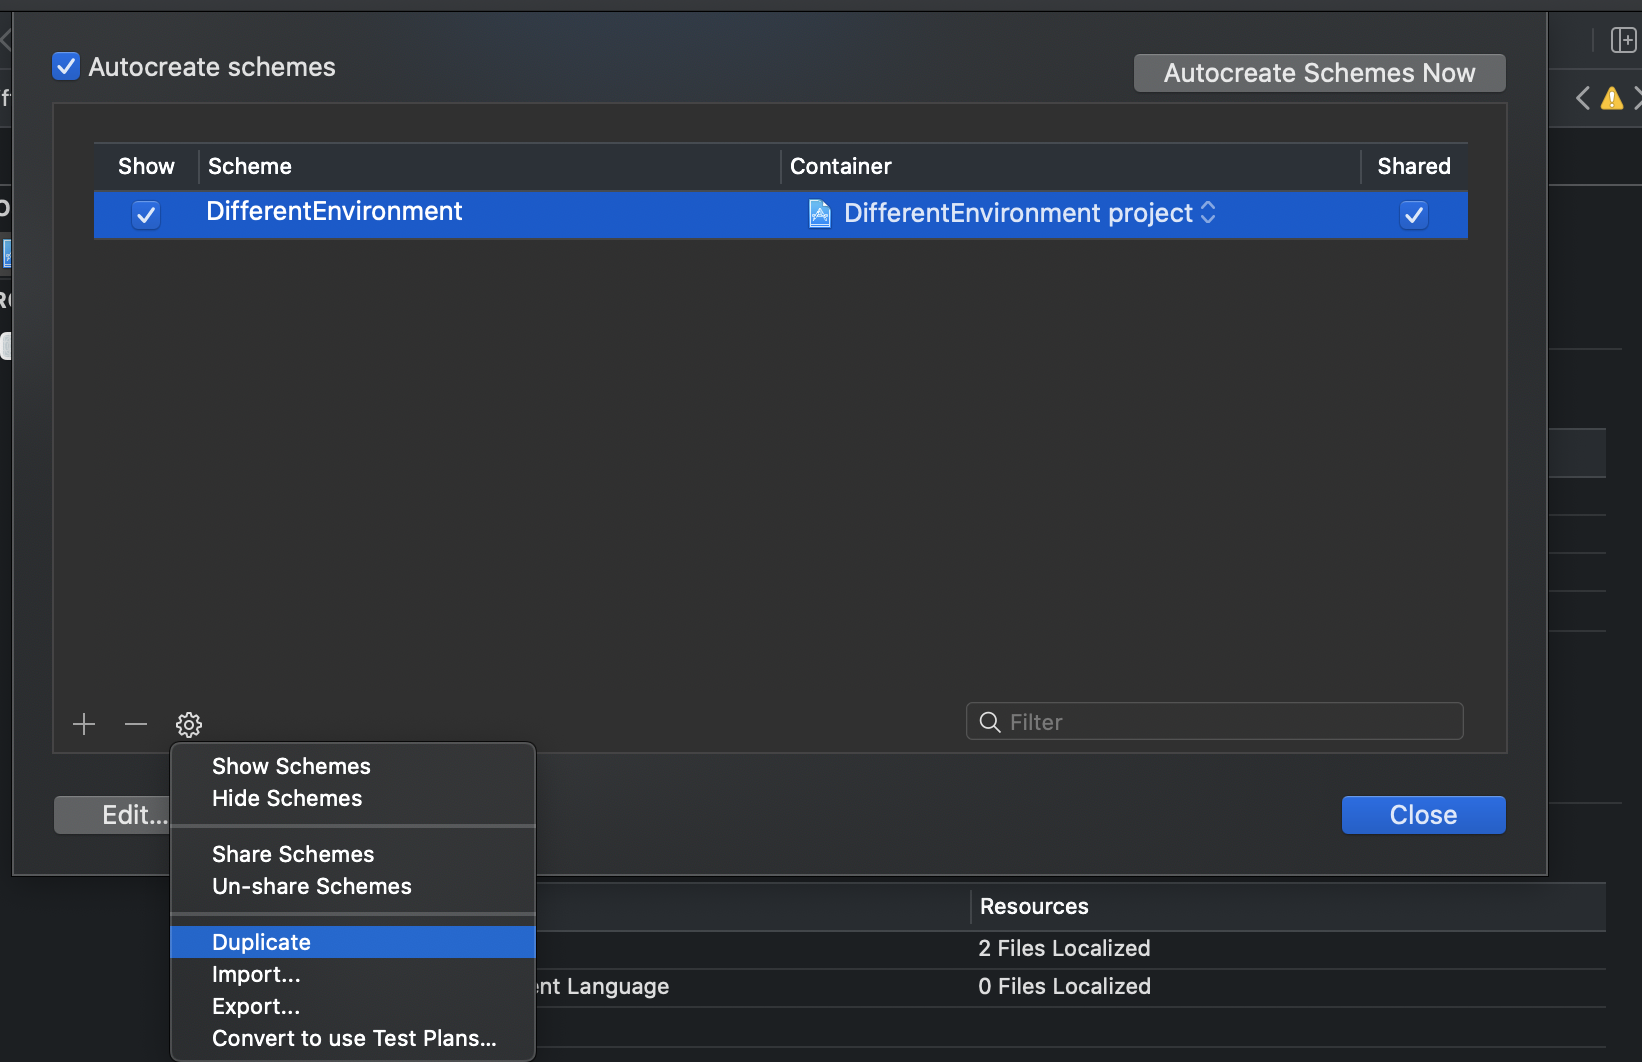
Task: Choose Export... in the gear menu
Action: click(x=256, y=1006)
